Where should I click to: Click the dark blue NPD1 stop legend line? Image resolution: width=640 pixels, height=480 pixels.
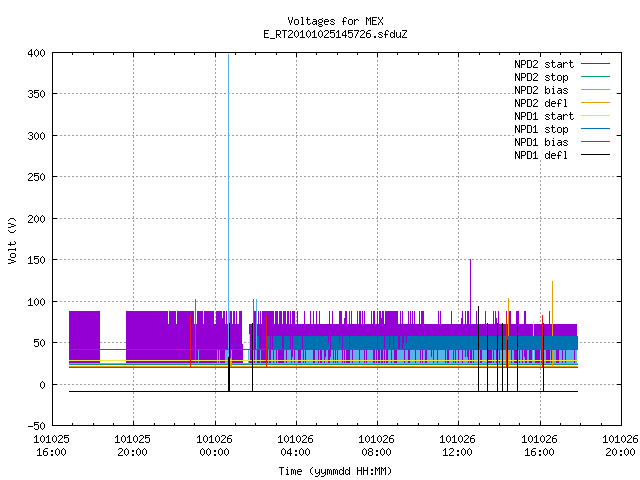coord(596,129)
